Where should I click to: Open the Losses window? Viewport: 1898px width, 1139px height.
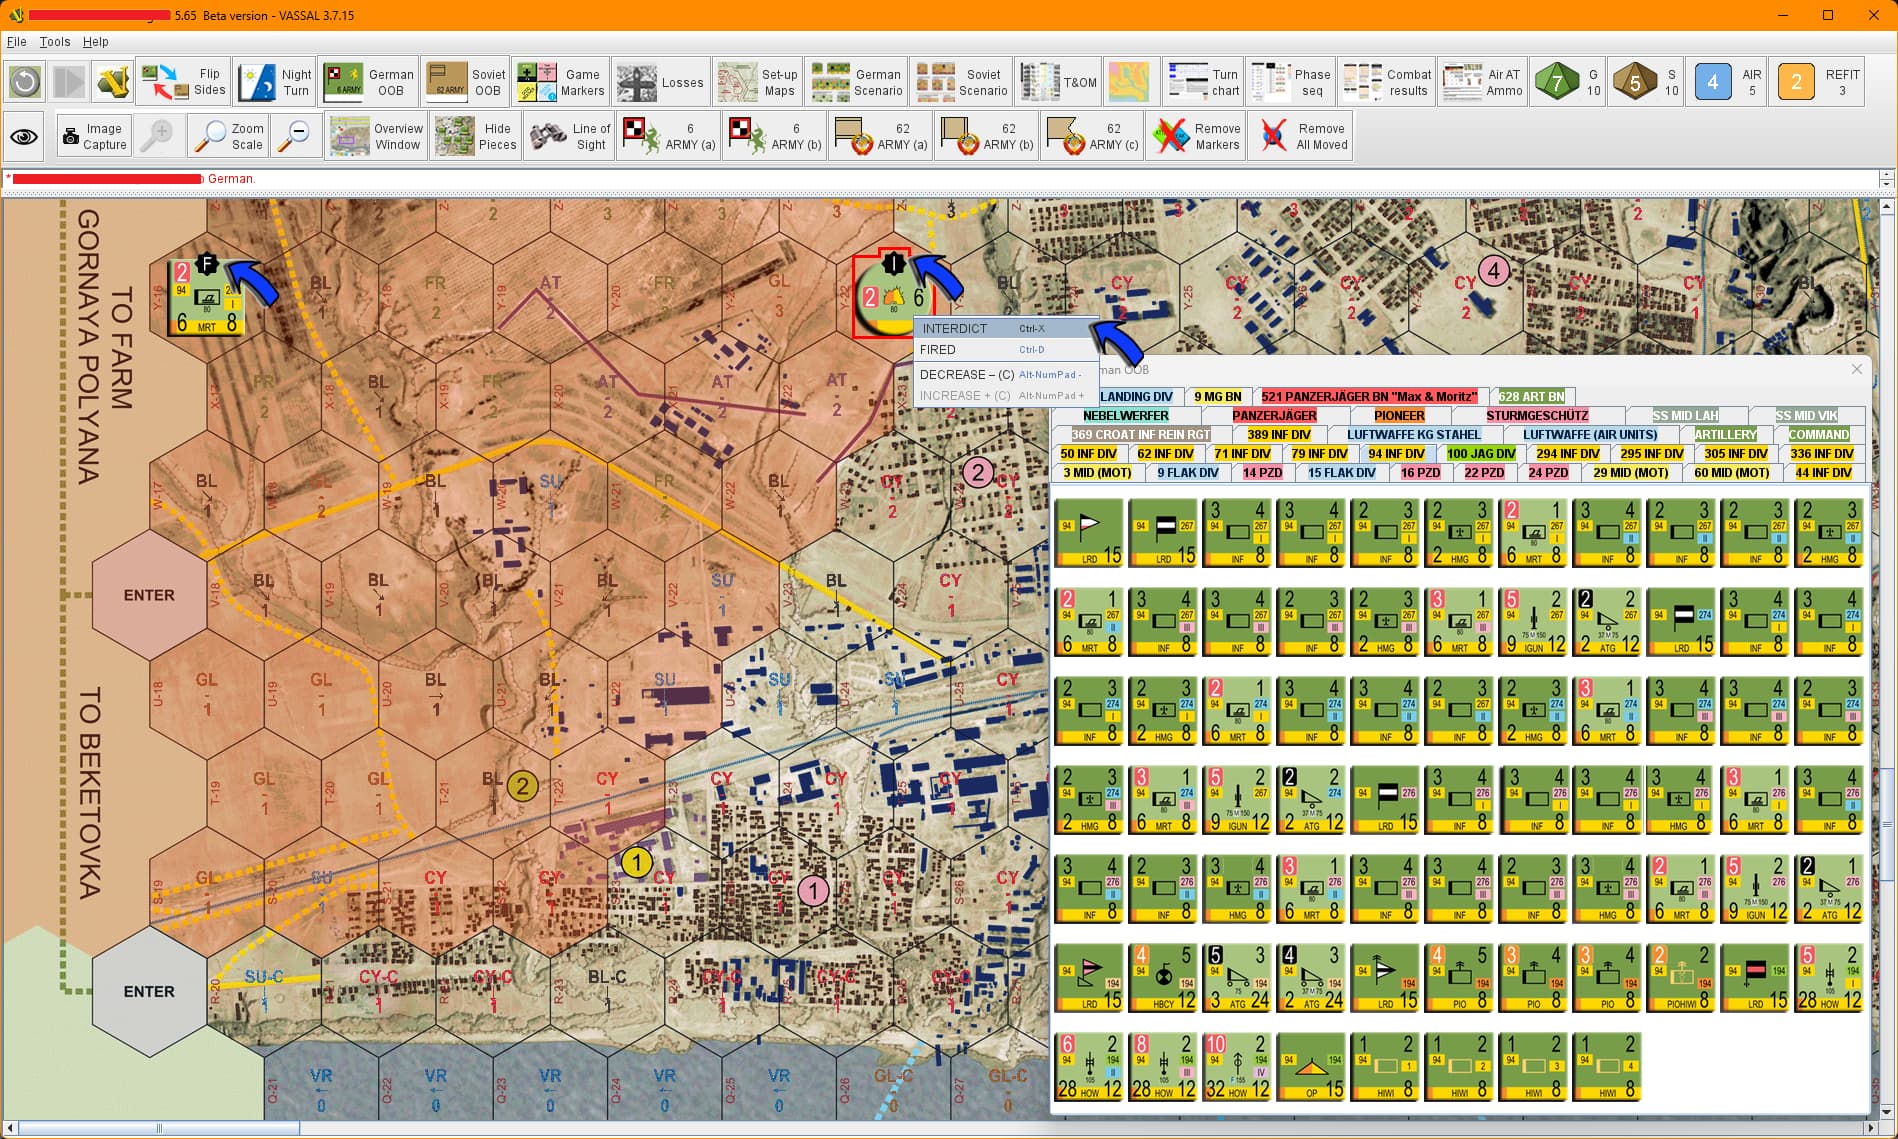pyautogui.click(x=661, y=82)
